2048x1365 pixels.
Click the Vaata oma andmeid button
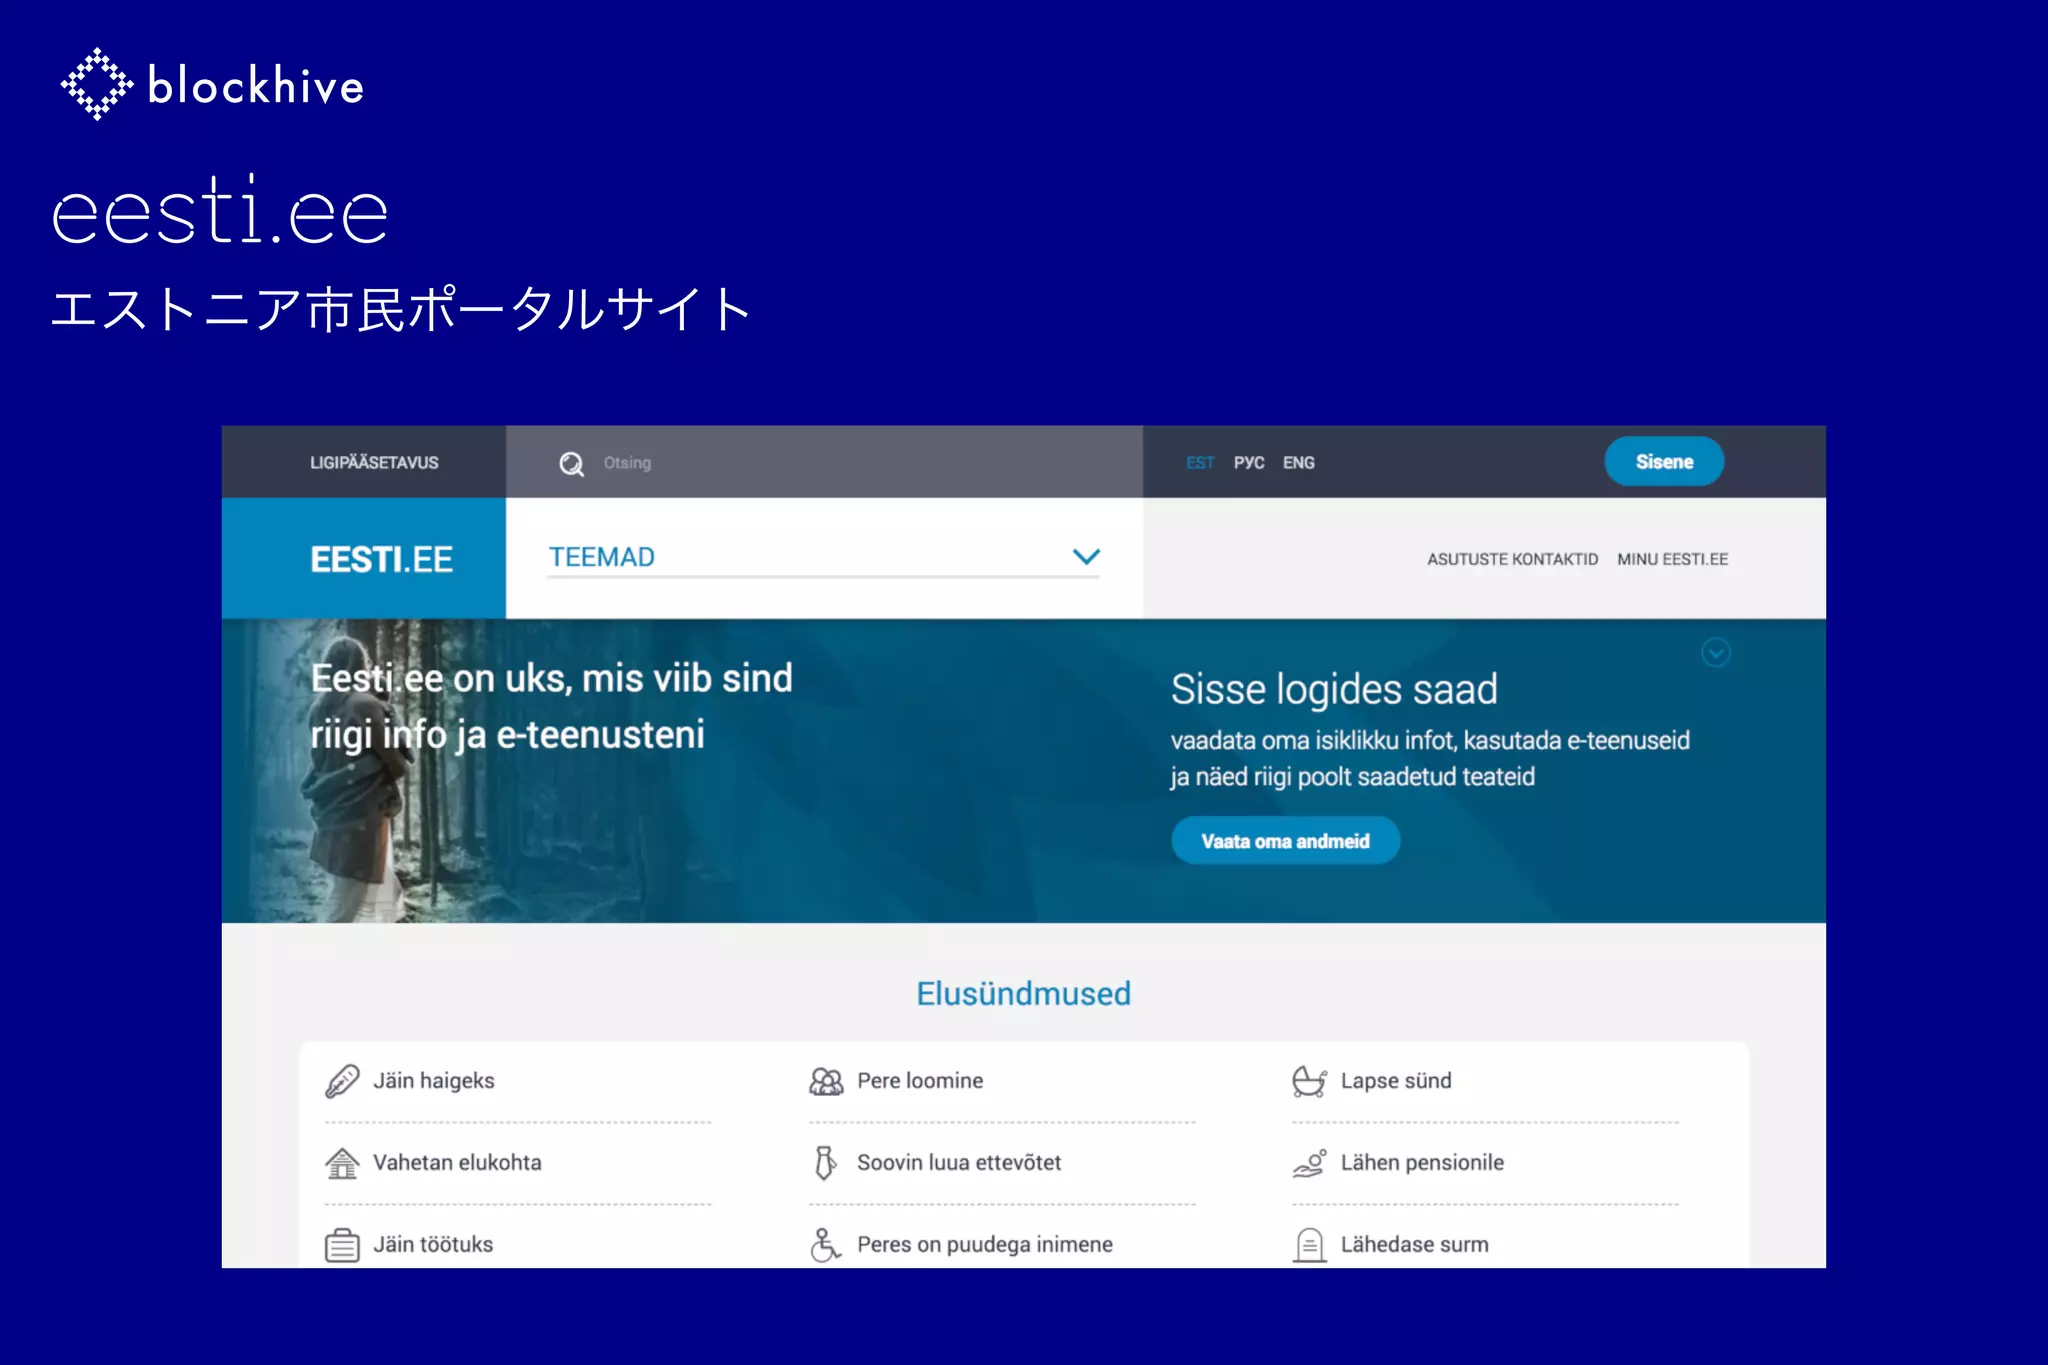(1285, 841)
